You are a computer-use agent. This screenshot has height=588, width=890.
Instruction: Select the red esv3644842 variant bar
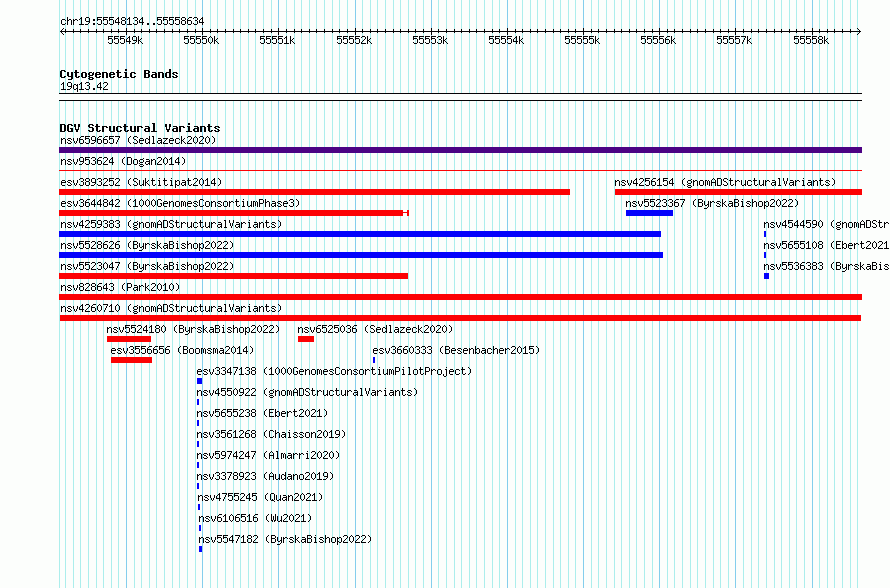click(234, 213)
